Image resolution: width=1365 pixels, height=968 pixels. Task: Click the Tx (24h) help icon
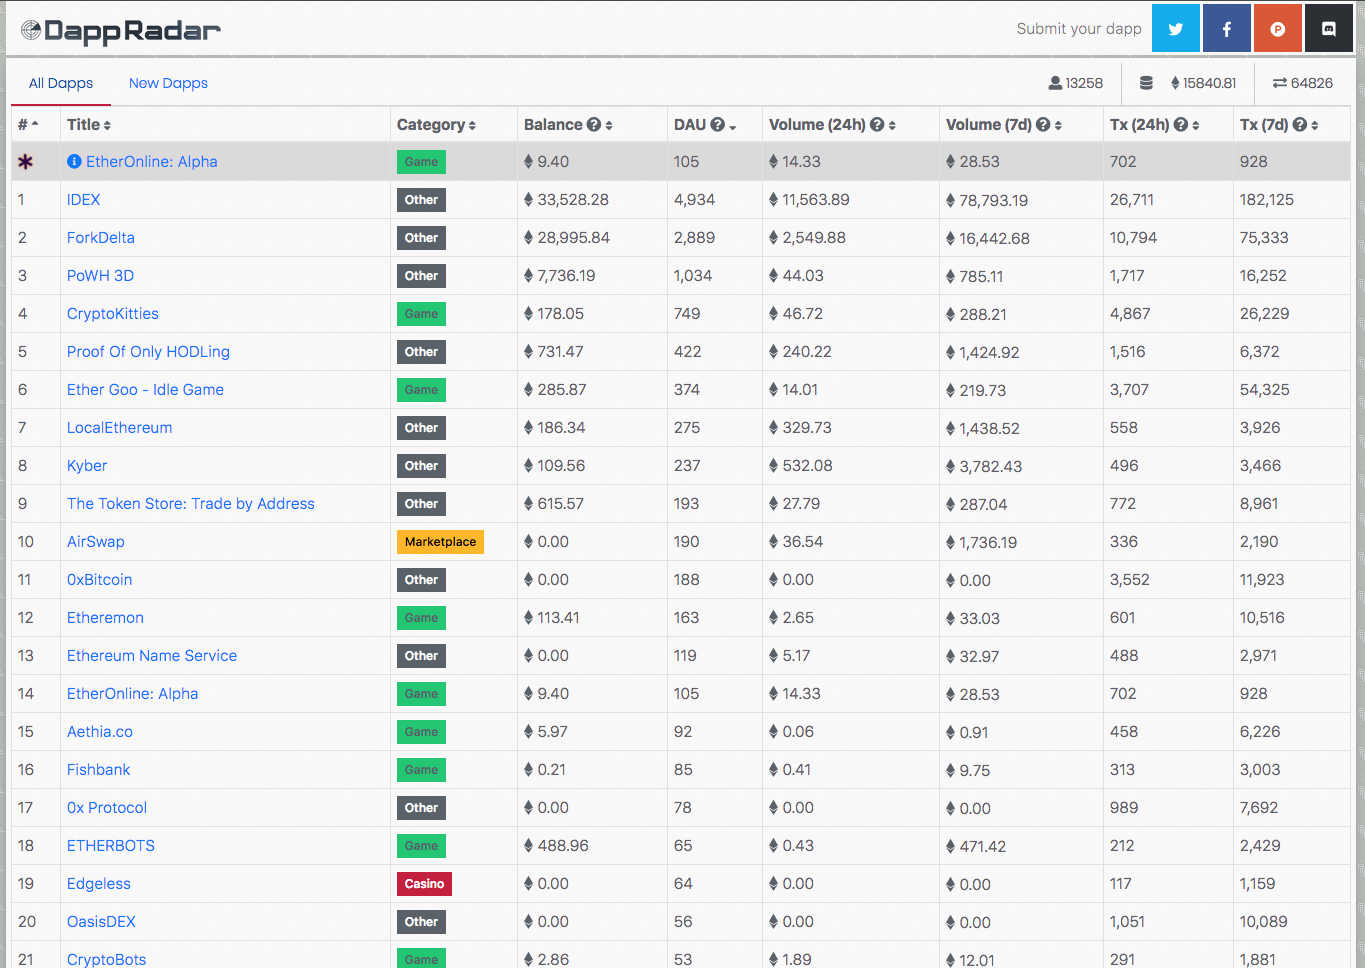pyautogui.click(x=1181, y=124)
